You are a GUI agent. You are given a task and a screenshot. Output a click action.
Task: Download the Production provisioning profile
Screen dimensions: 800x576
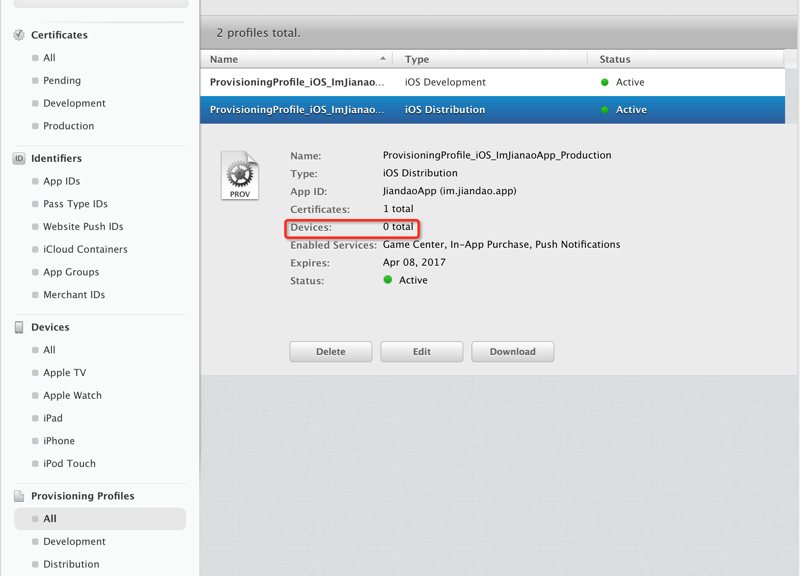pos(512,352)
